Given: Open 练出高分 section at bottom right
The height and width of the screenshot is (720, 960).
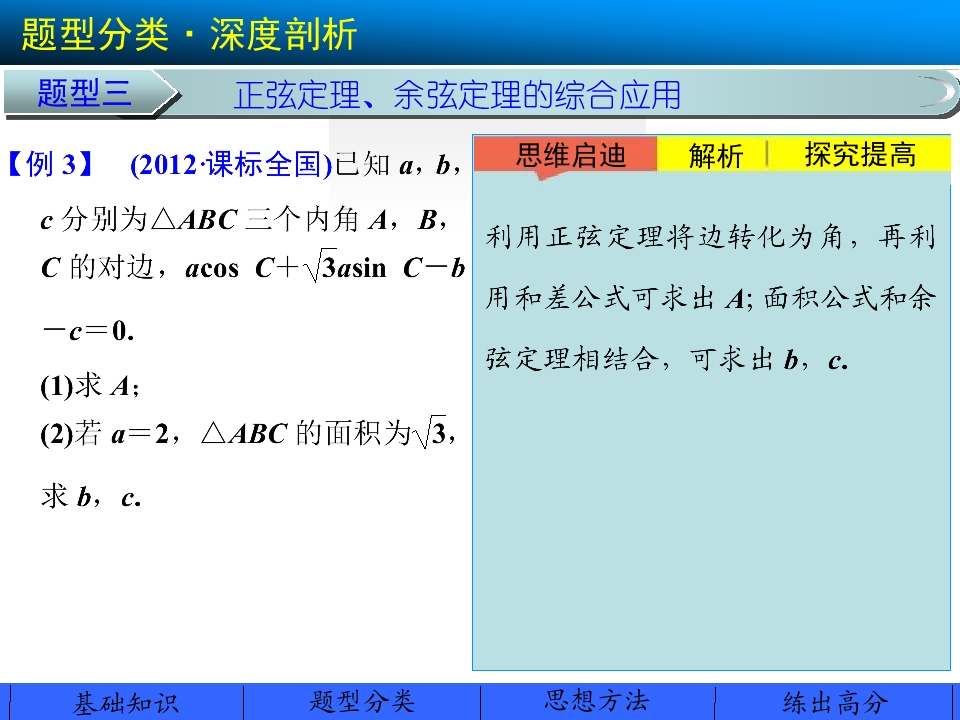Looking at the screenshot, I should pyautogui.click(x=834, y=702).
